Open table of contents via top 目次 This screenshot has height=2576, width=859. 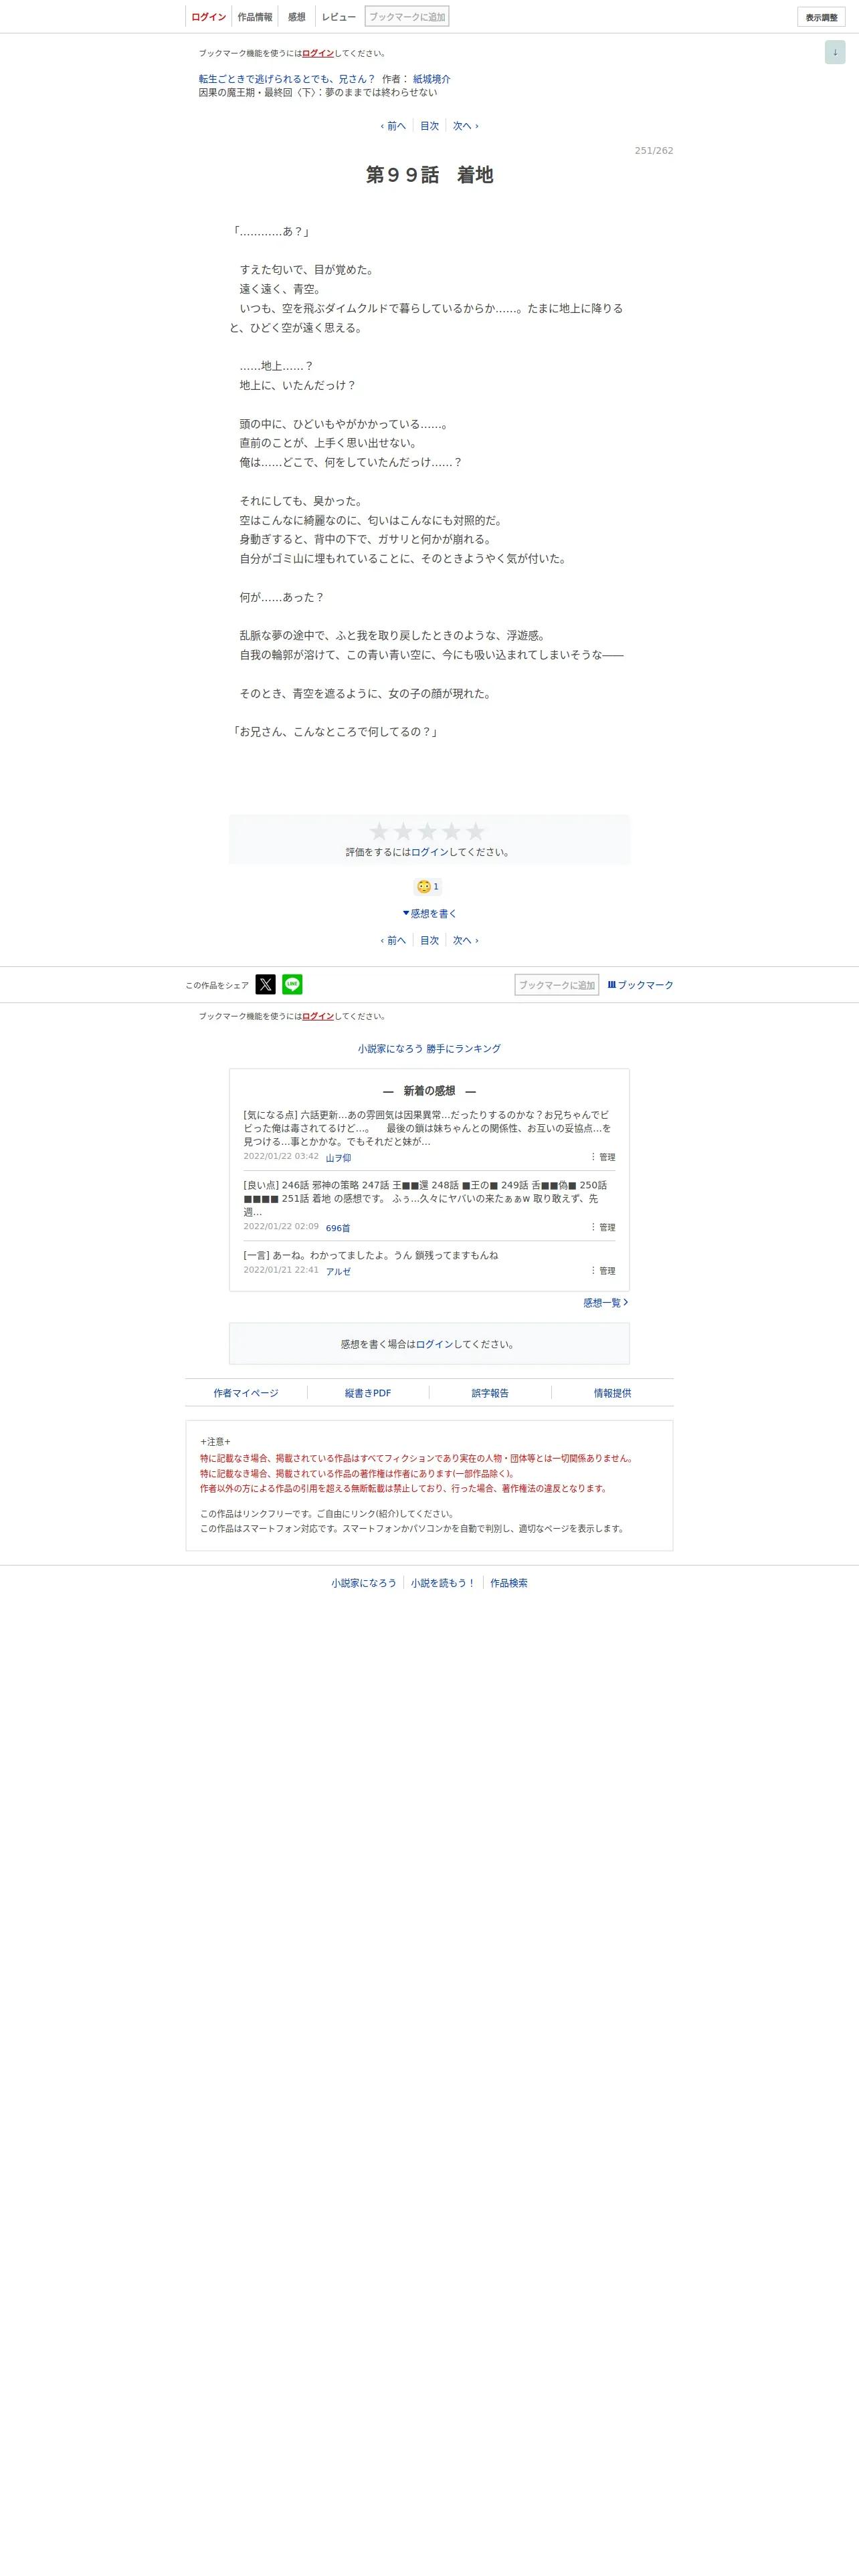[429, 126]
